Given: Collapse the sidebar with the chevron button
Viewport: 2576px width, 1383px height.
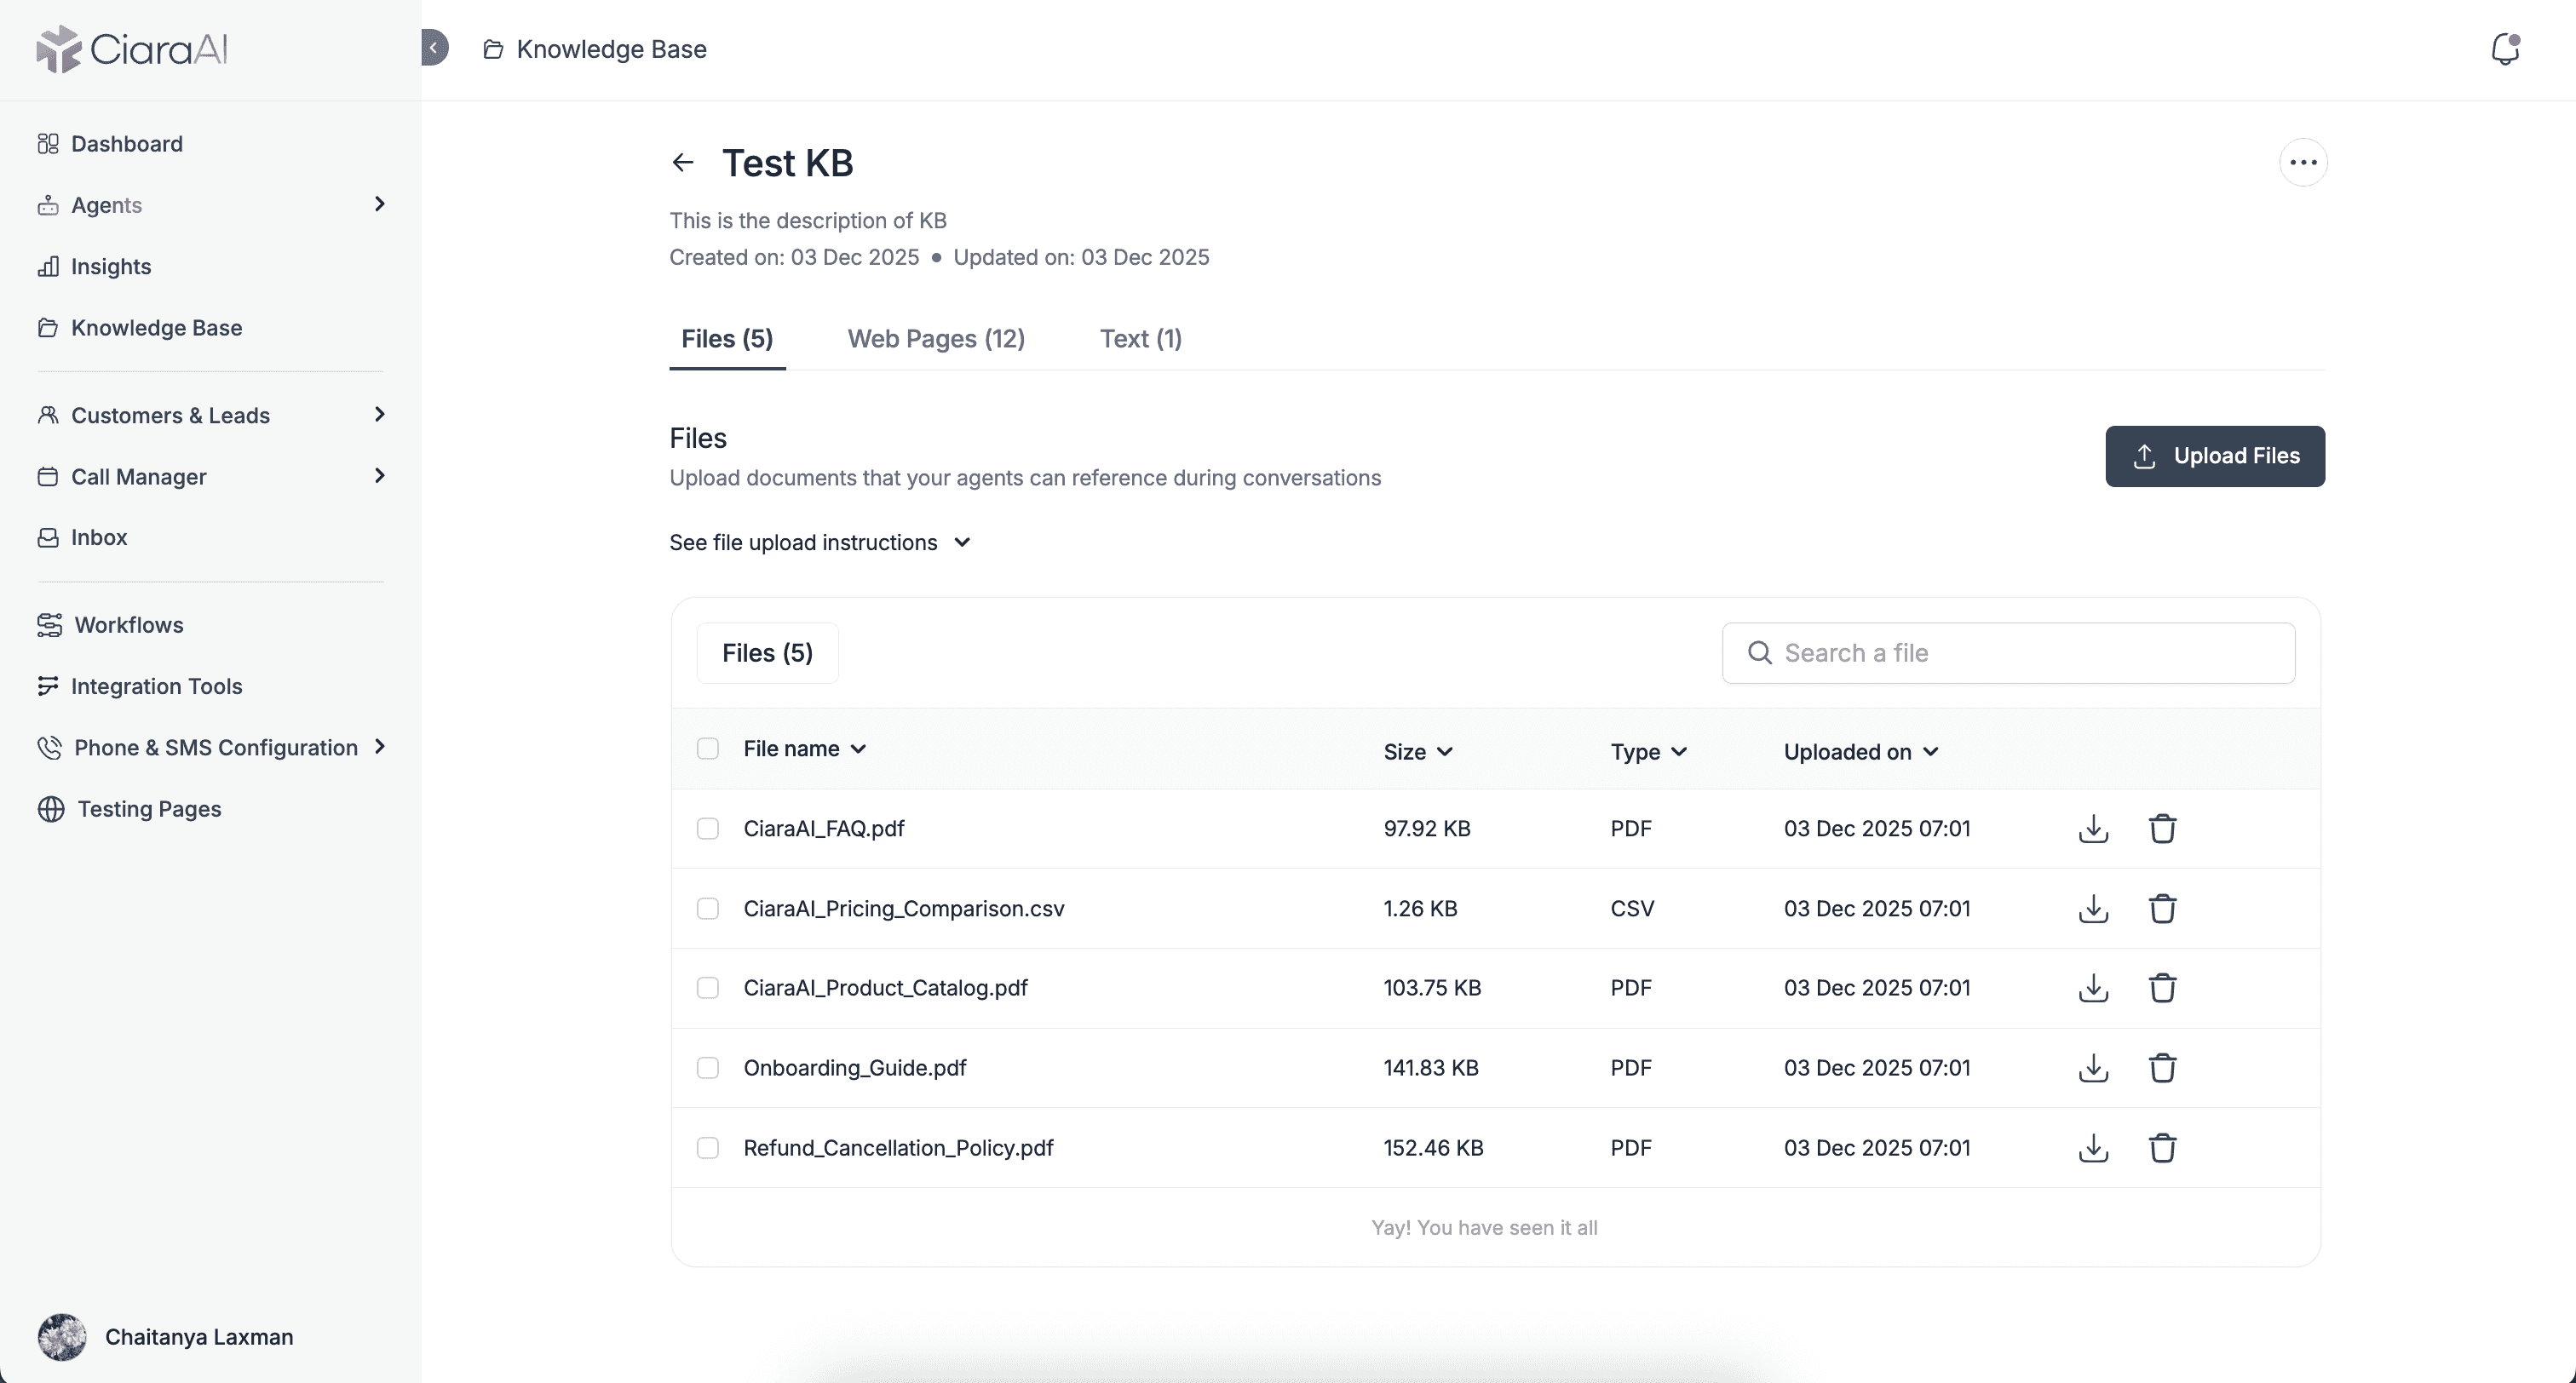Looking at the screenshot, I should (434, 48).
